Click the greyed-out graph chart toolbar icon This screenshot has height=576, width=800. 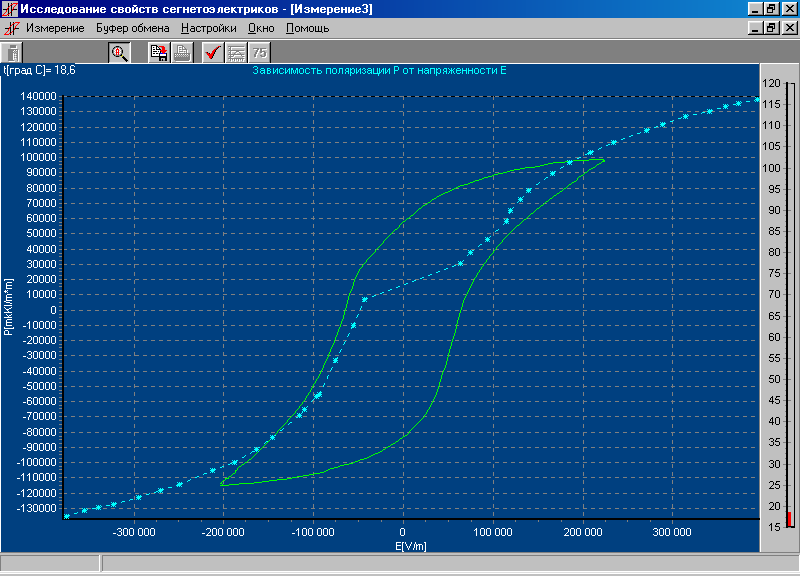[x=236, y=53]
